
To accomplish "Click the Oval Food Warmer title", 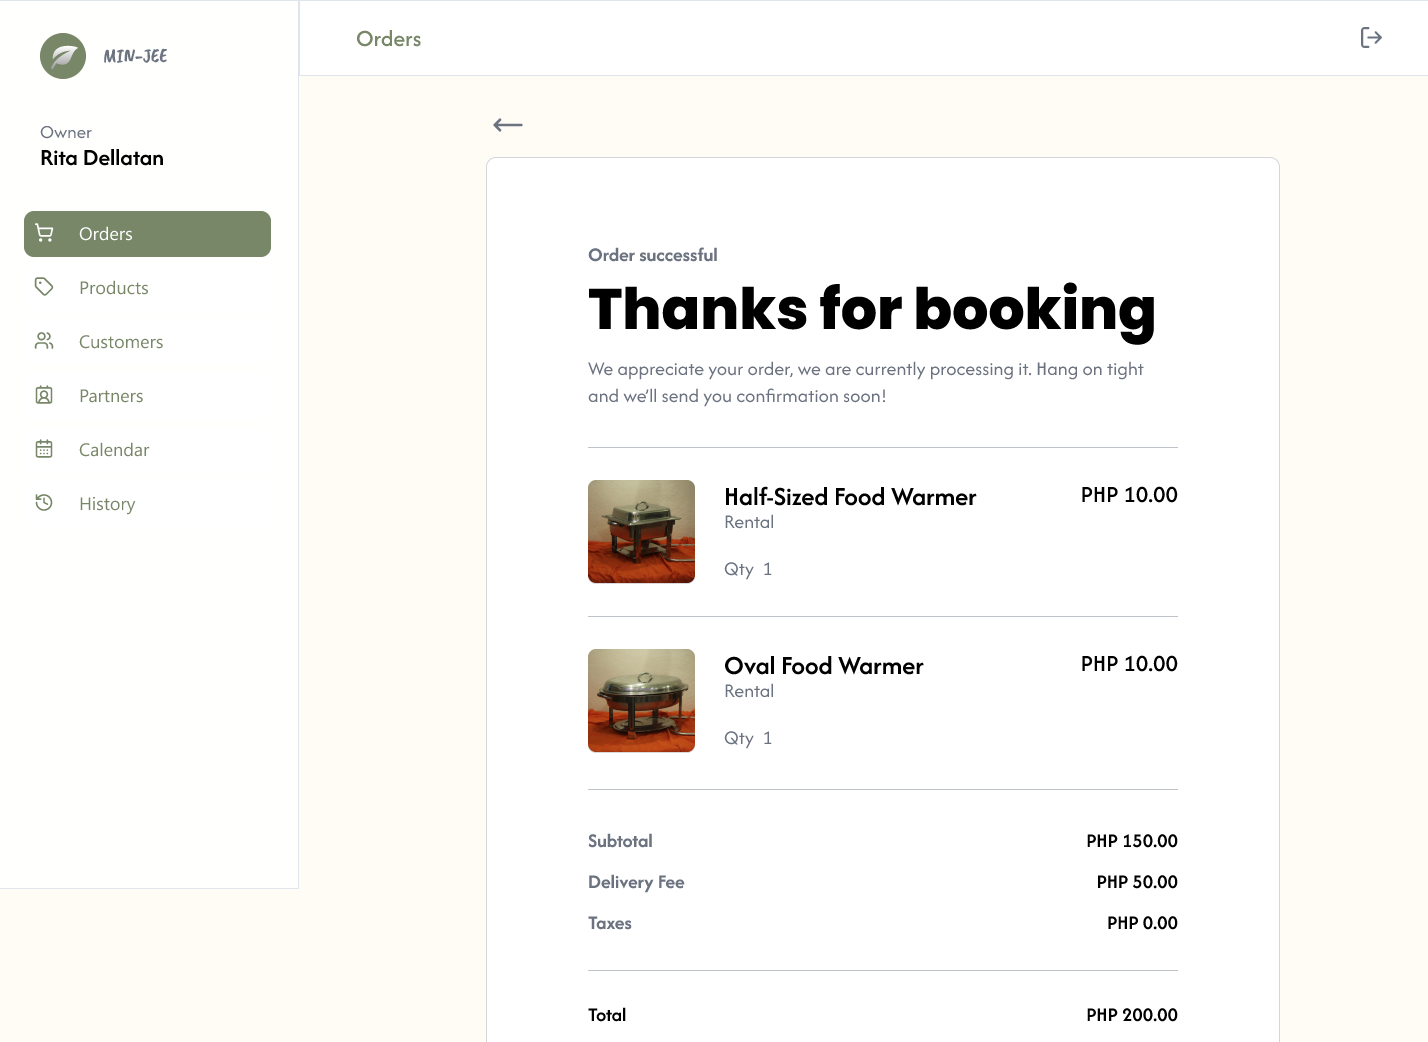I will point(823,666).
